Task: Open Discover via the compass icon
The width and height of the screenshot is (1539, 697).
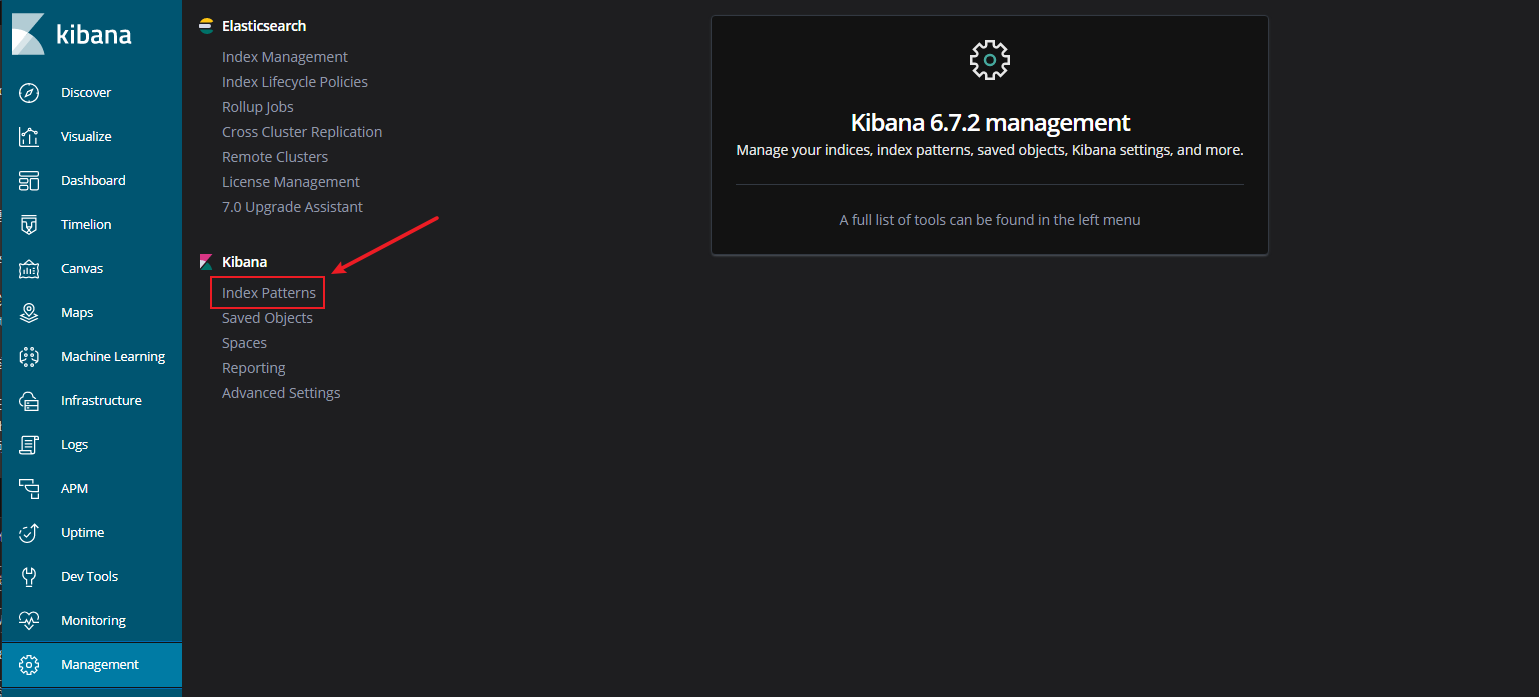Action: coord(29,93)
